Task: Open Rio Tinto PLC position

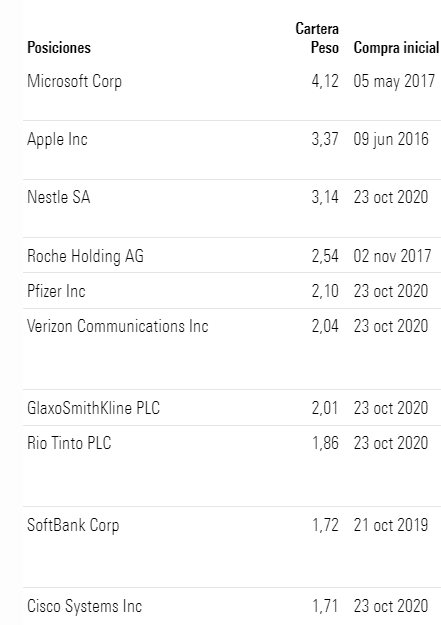Action: 69,443
